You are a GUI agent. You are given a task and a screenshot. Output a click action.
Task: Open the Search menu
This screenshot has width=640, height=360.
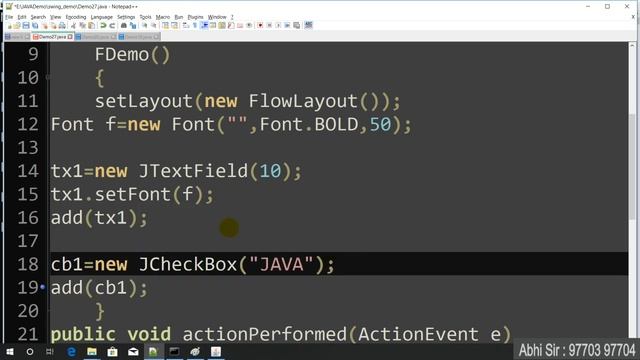(38, 17)
